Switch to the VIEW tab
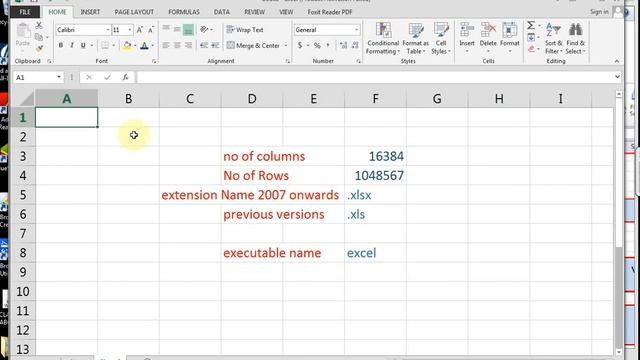The width and height of the screenshot is (640, 360). coord(286,12)
